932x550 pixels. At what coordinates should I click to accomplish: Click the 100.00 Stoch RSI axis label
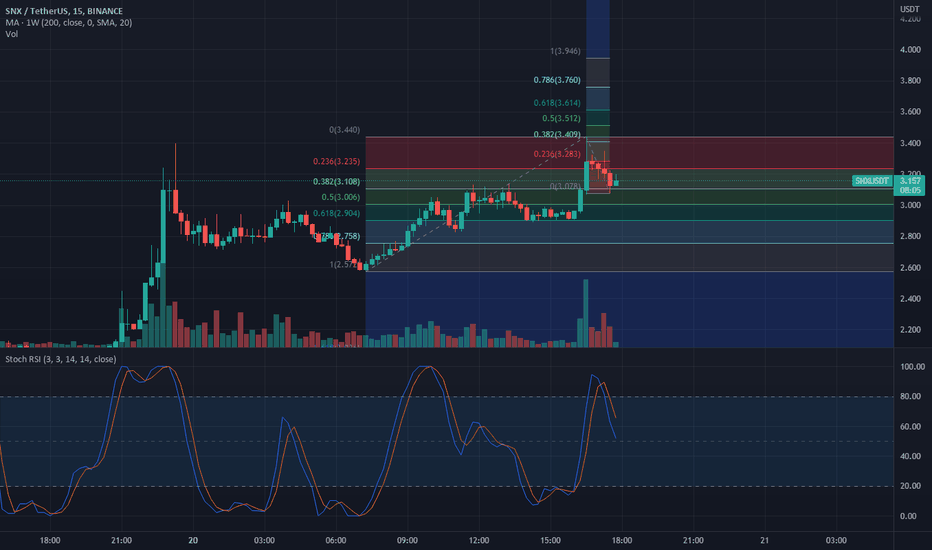912,367
